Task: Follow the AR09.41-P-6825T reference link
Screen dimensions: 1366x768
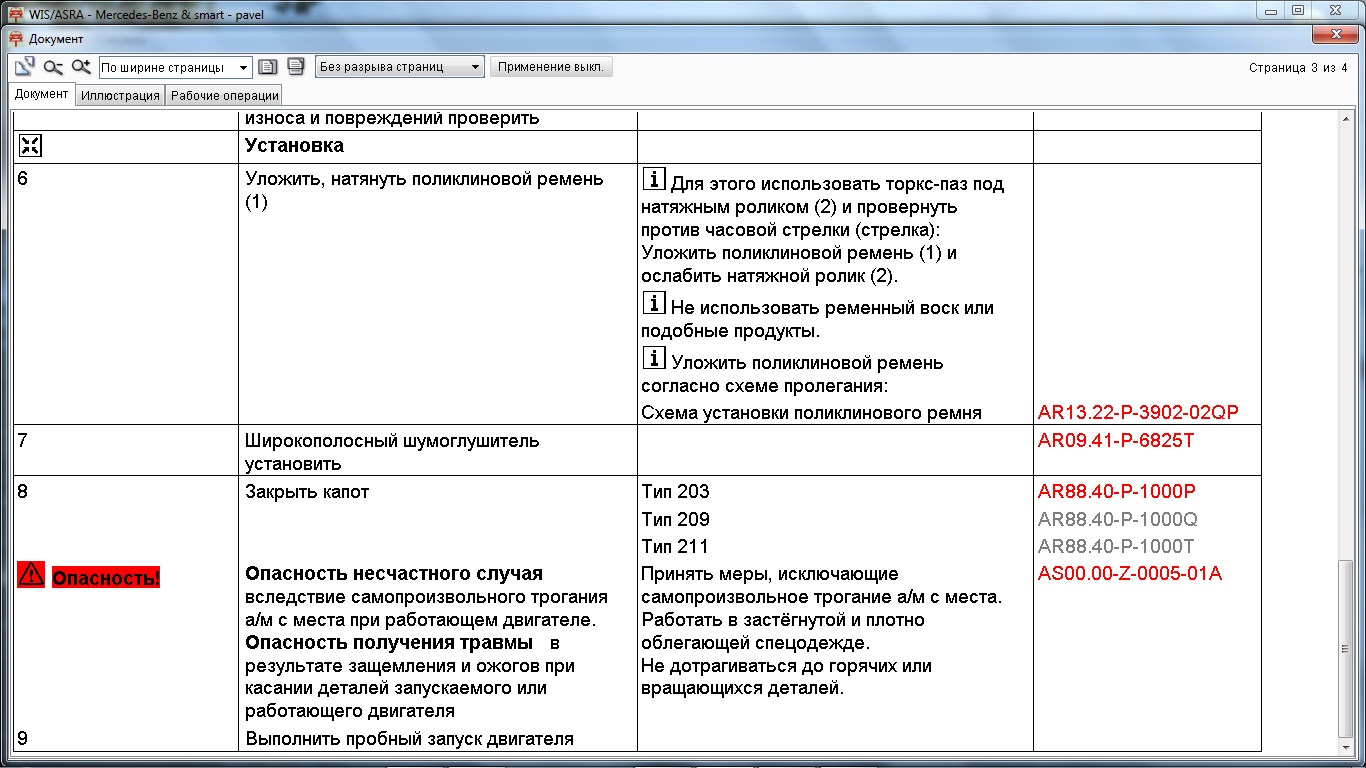Action: (x=1115, y=441)
